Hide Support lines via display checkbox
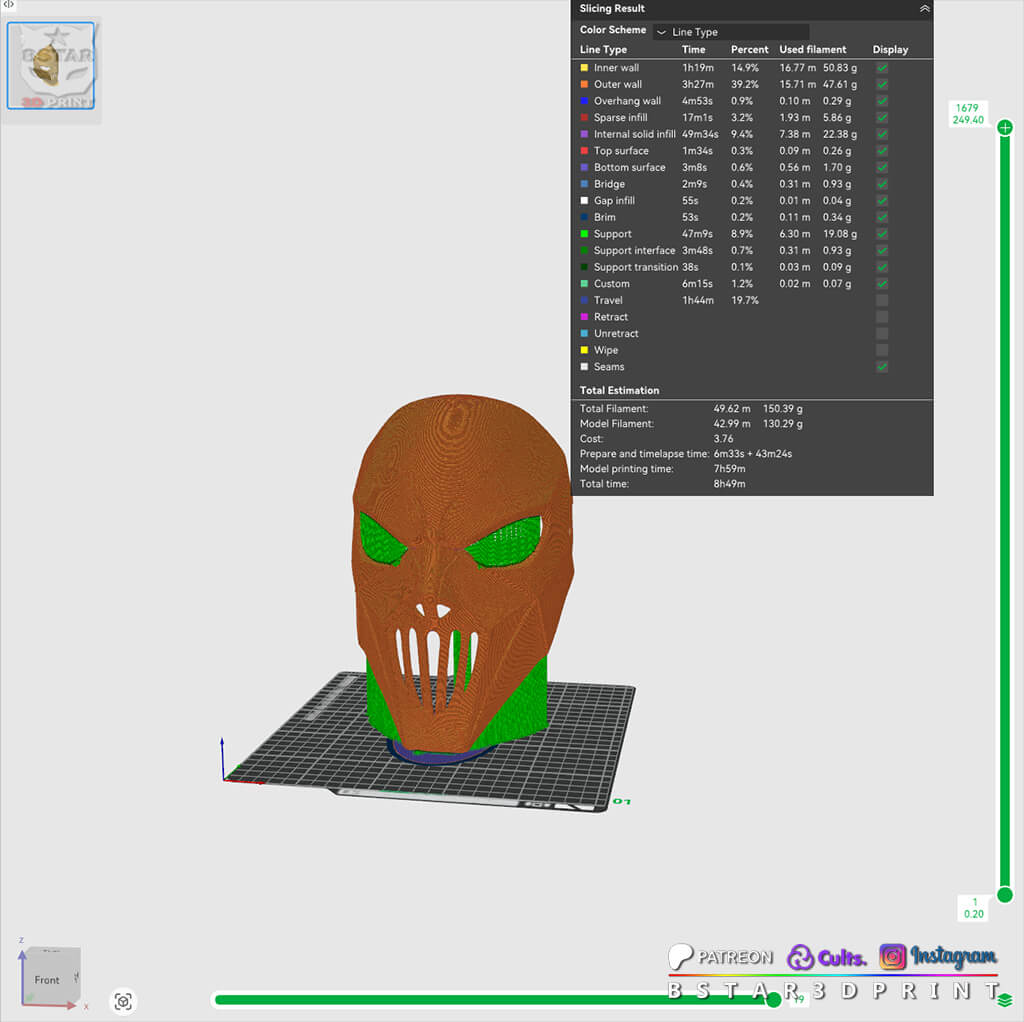 pos(882,234)
